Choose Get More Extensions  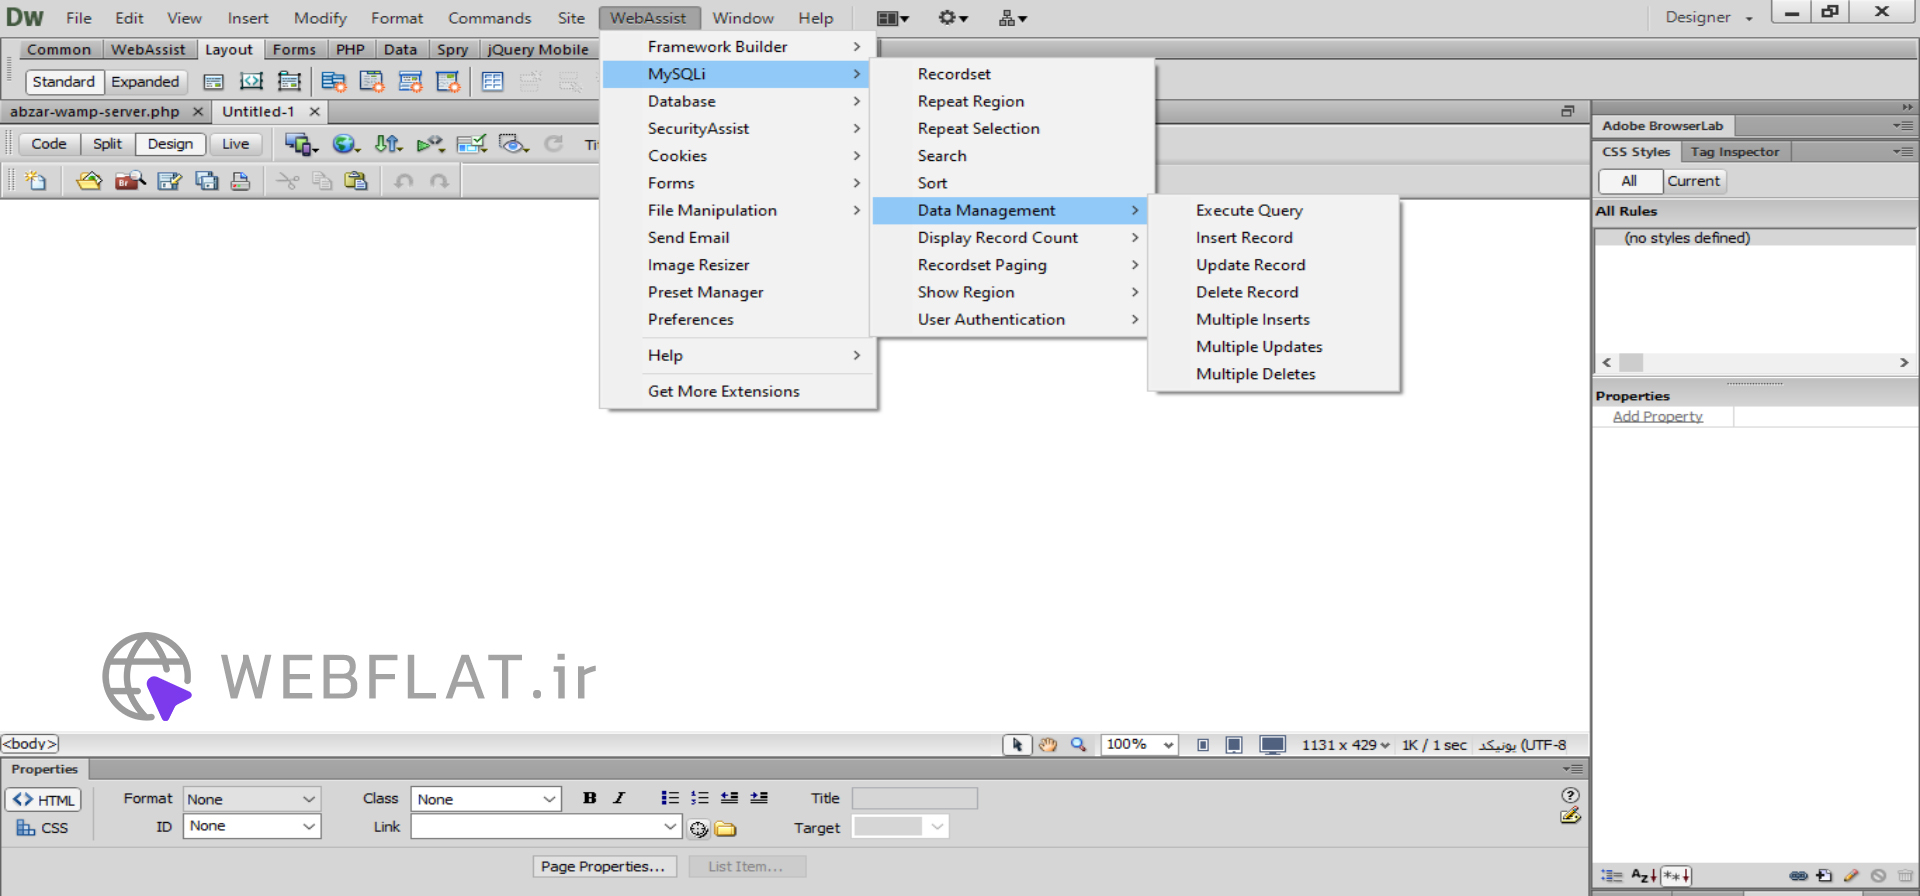tap(738, 392)
